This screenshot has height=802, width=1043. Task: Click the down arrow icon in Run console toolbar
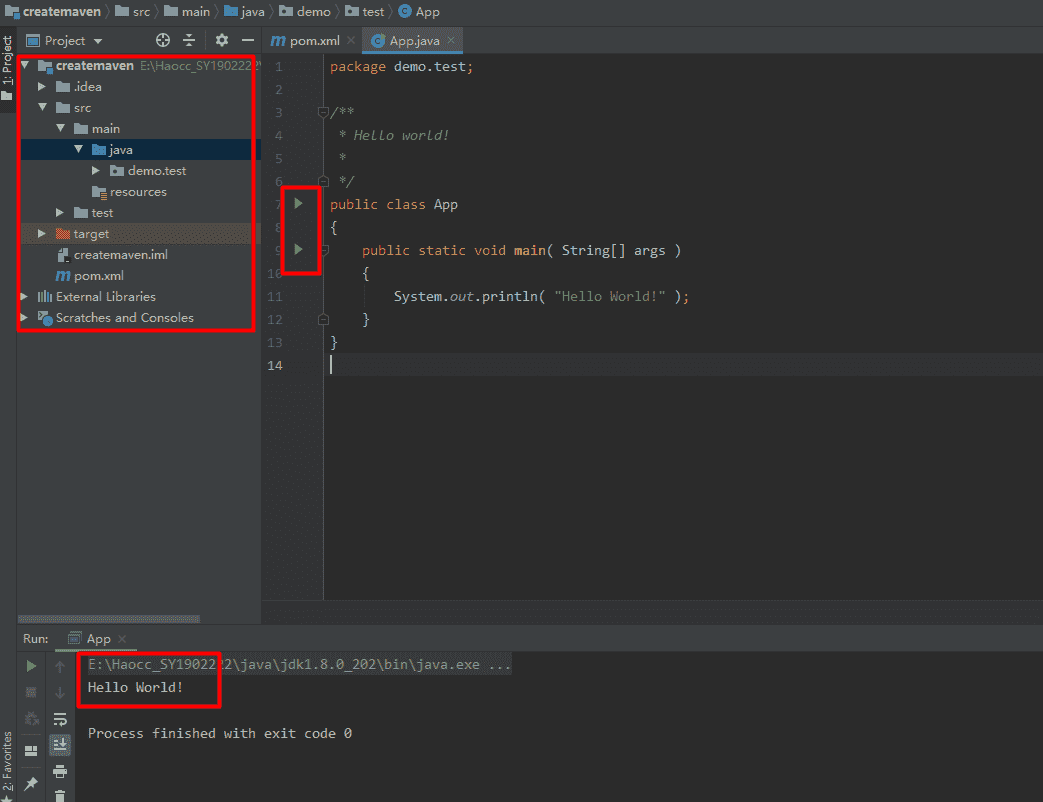point(60,693)
